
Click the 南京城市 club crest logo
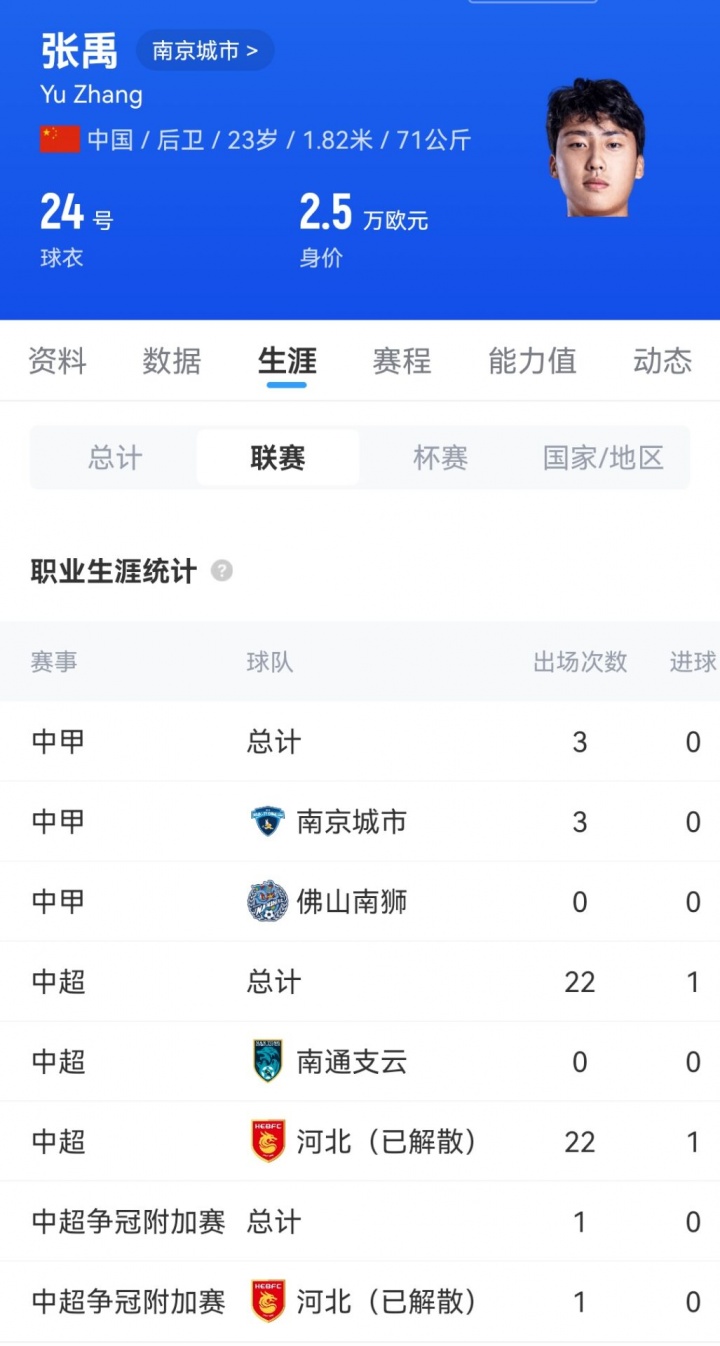[x=267, y=821]
